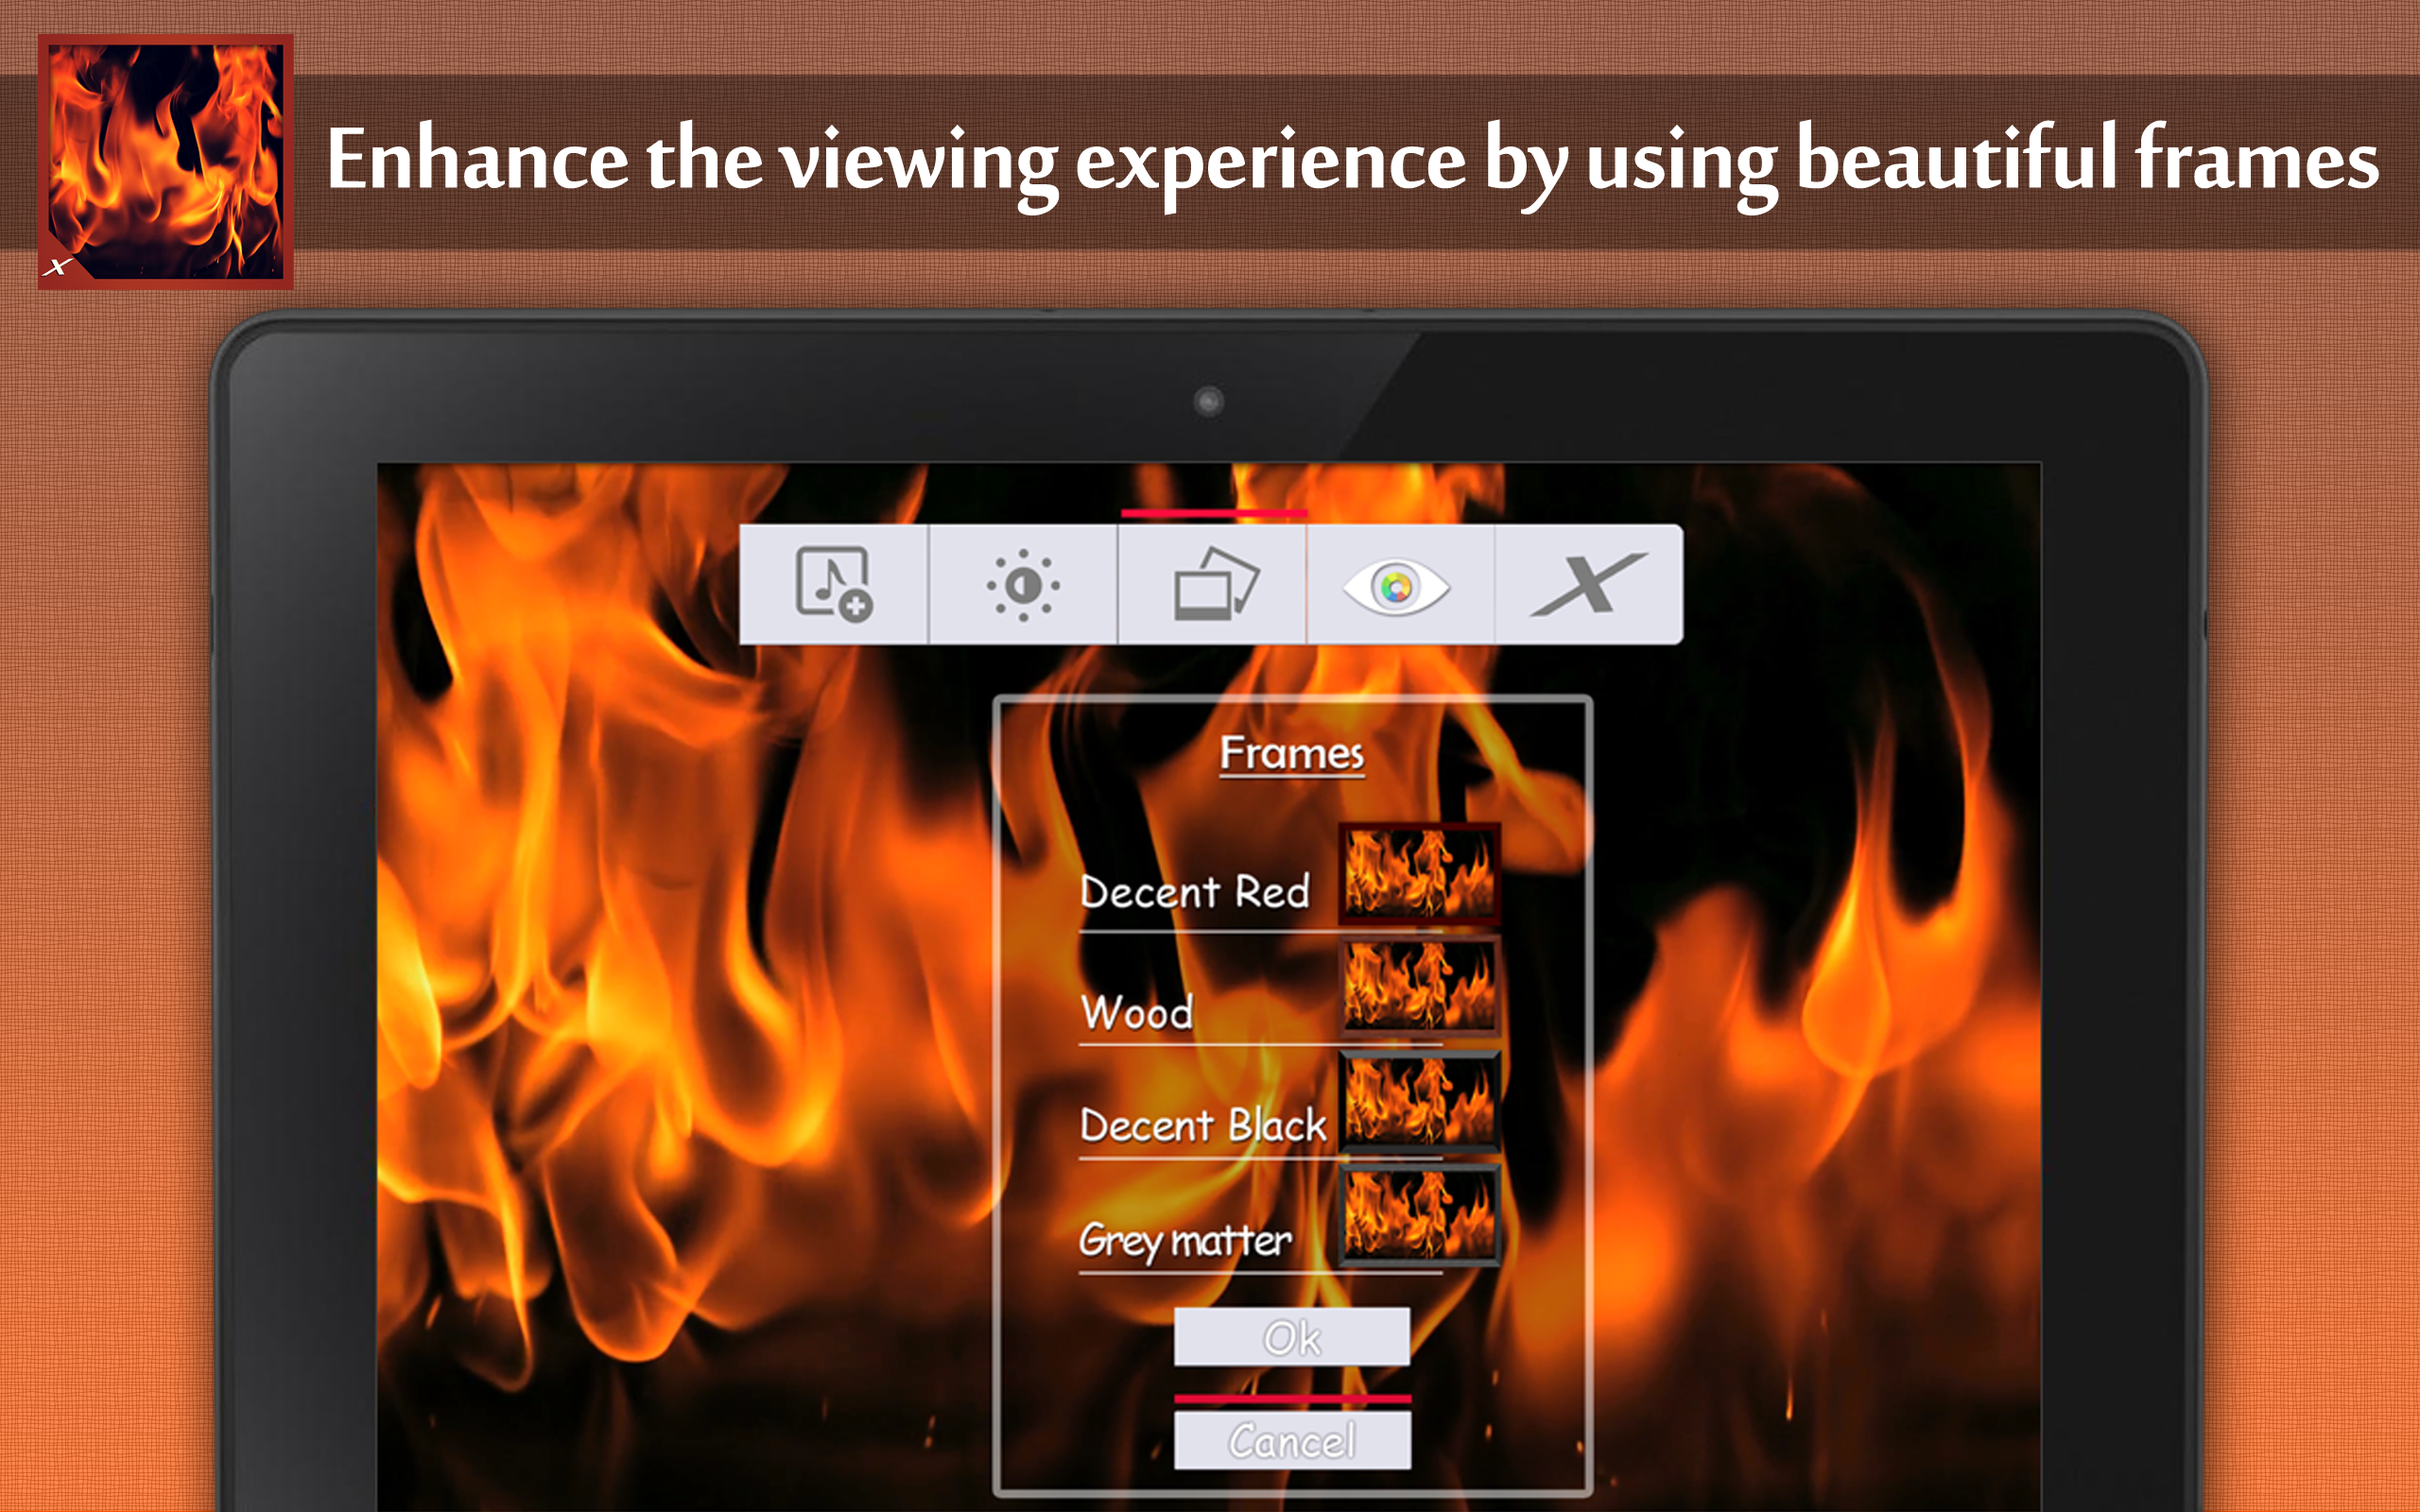Click the Frames dialog header
Image resolution: width=2420 pixels, height=1512 pixels.
tap(1291, 753)
